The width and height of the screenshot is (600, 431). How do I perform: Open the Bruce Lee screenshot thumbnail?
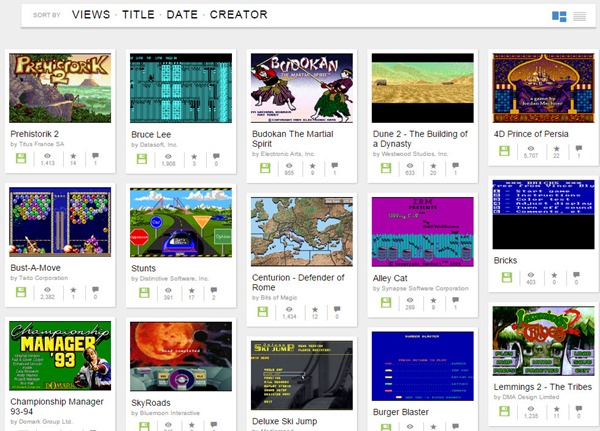coord(181,88)
